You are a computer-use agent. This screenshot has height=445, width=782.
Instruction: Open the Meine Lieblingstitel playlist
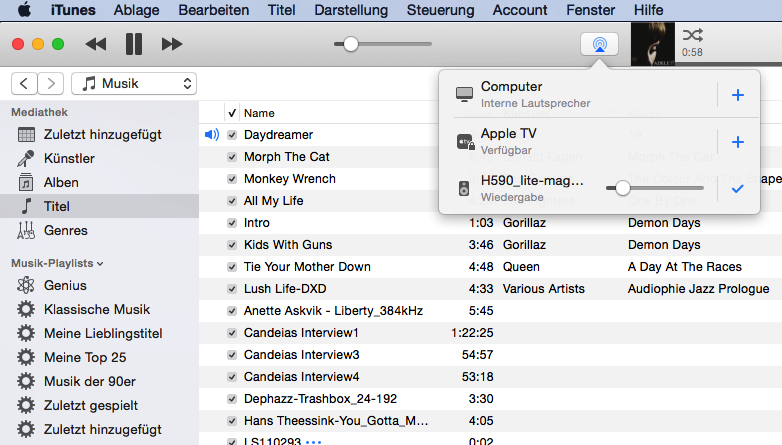[99, 333]
